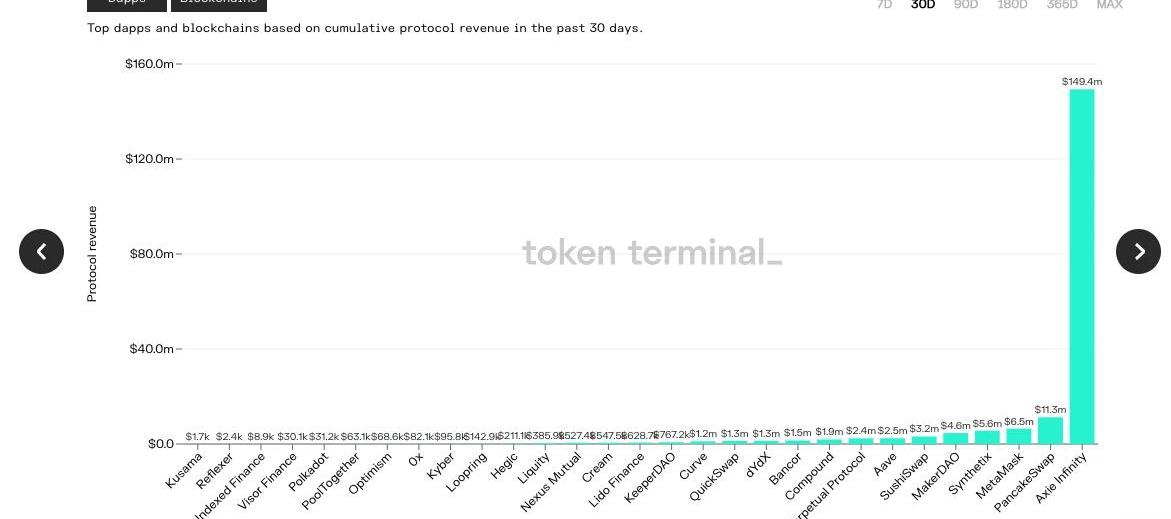This screenshot has height=519, width=1171.
Task: Go to the next chart slide
Action: (x=1138, y=251)
